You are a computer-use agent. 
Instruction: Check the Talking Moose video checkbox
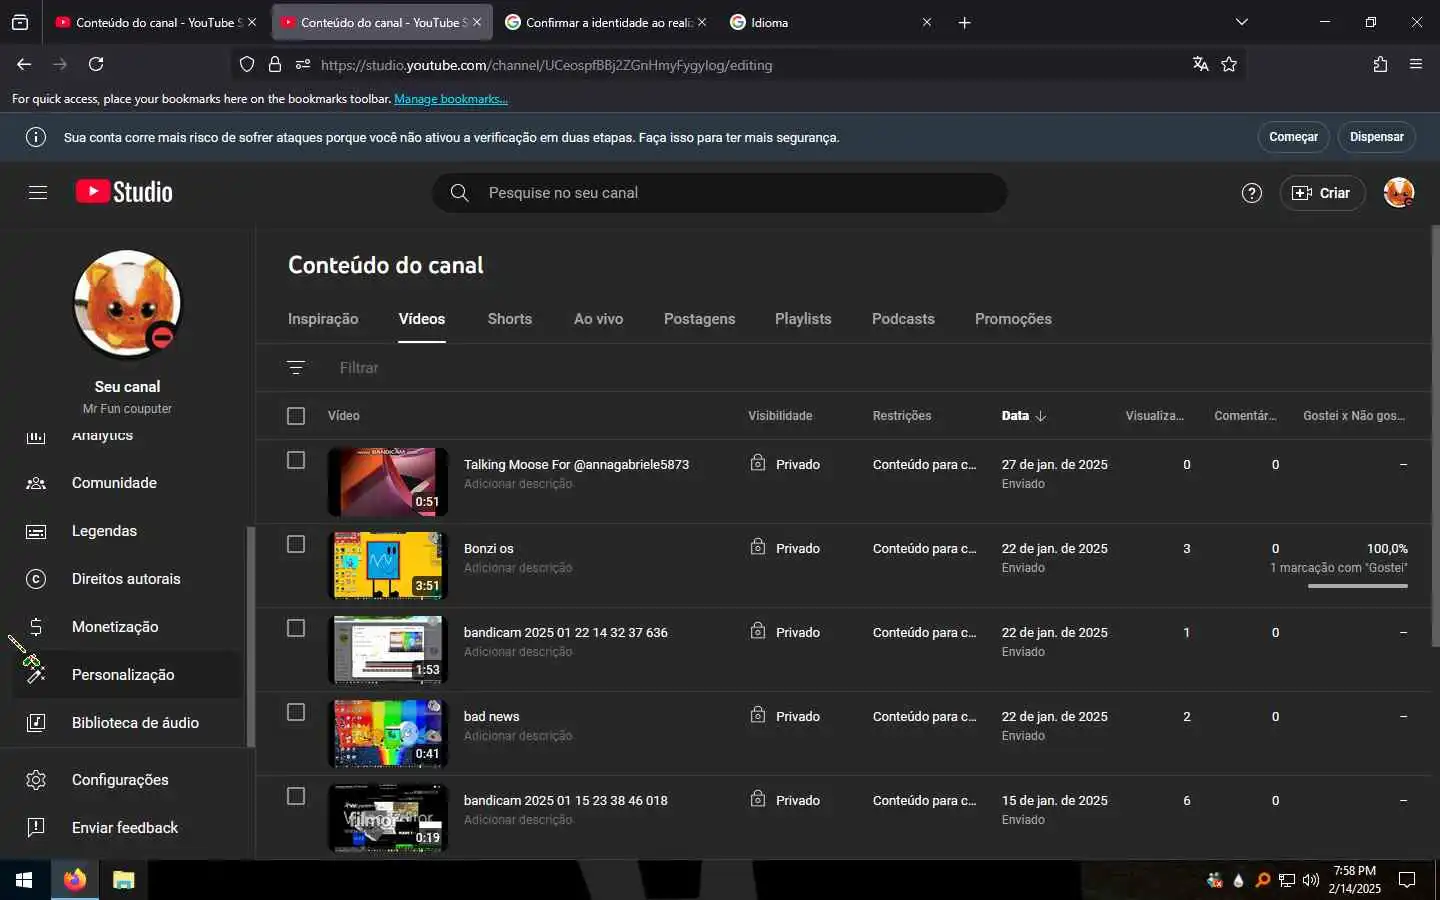click(296, 460)
